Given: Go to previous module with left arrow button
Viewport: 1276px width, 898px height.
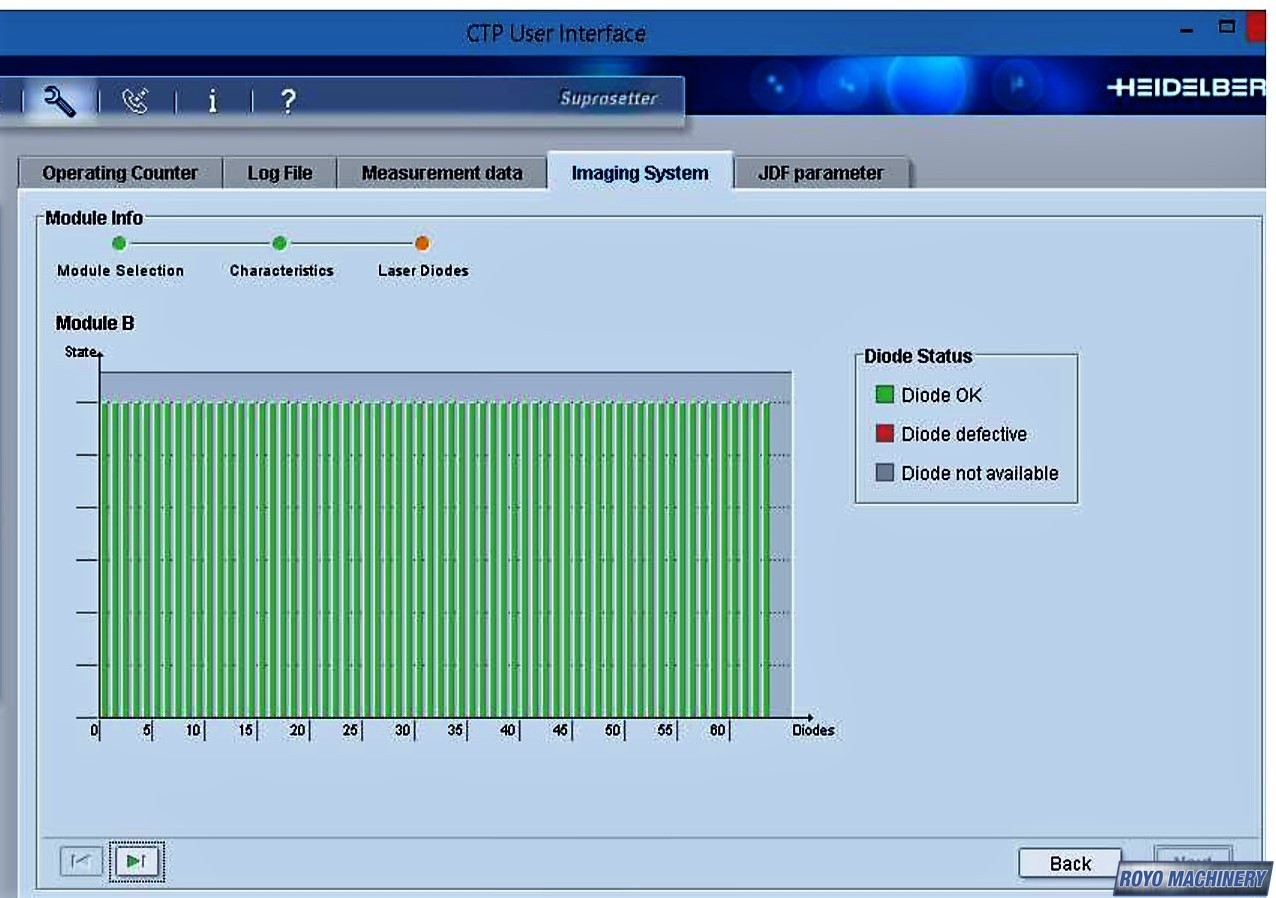Looking at the screenshot, I should pos(81,861).
